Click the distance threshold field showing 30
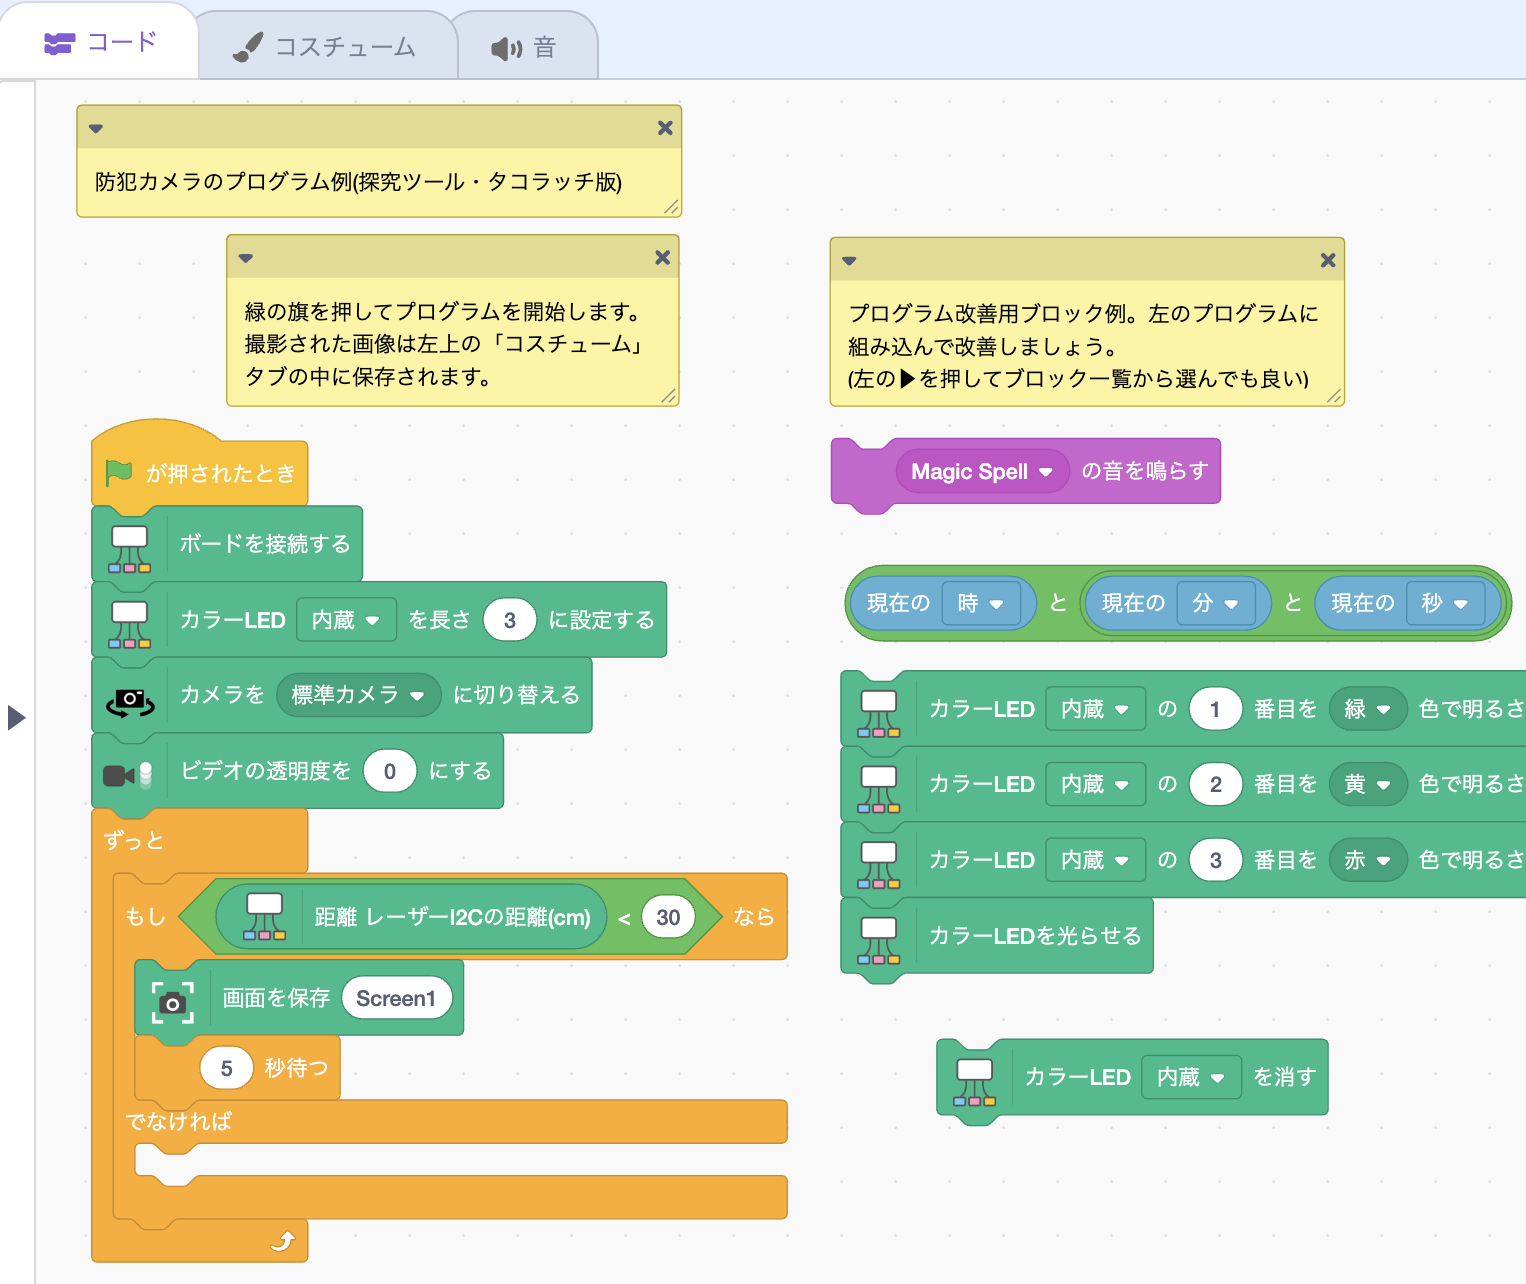 pos(668,917)
